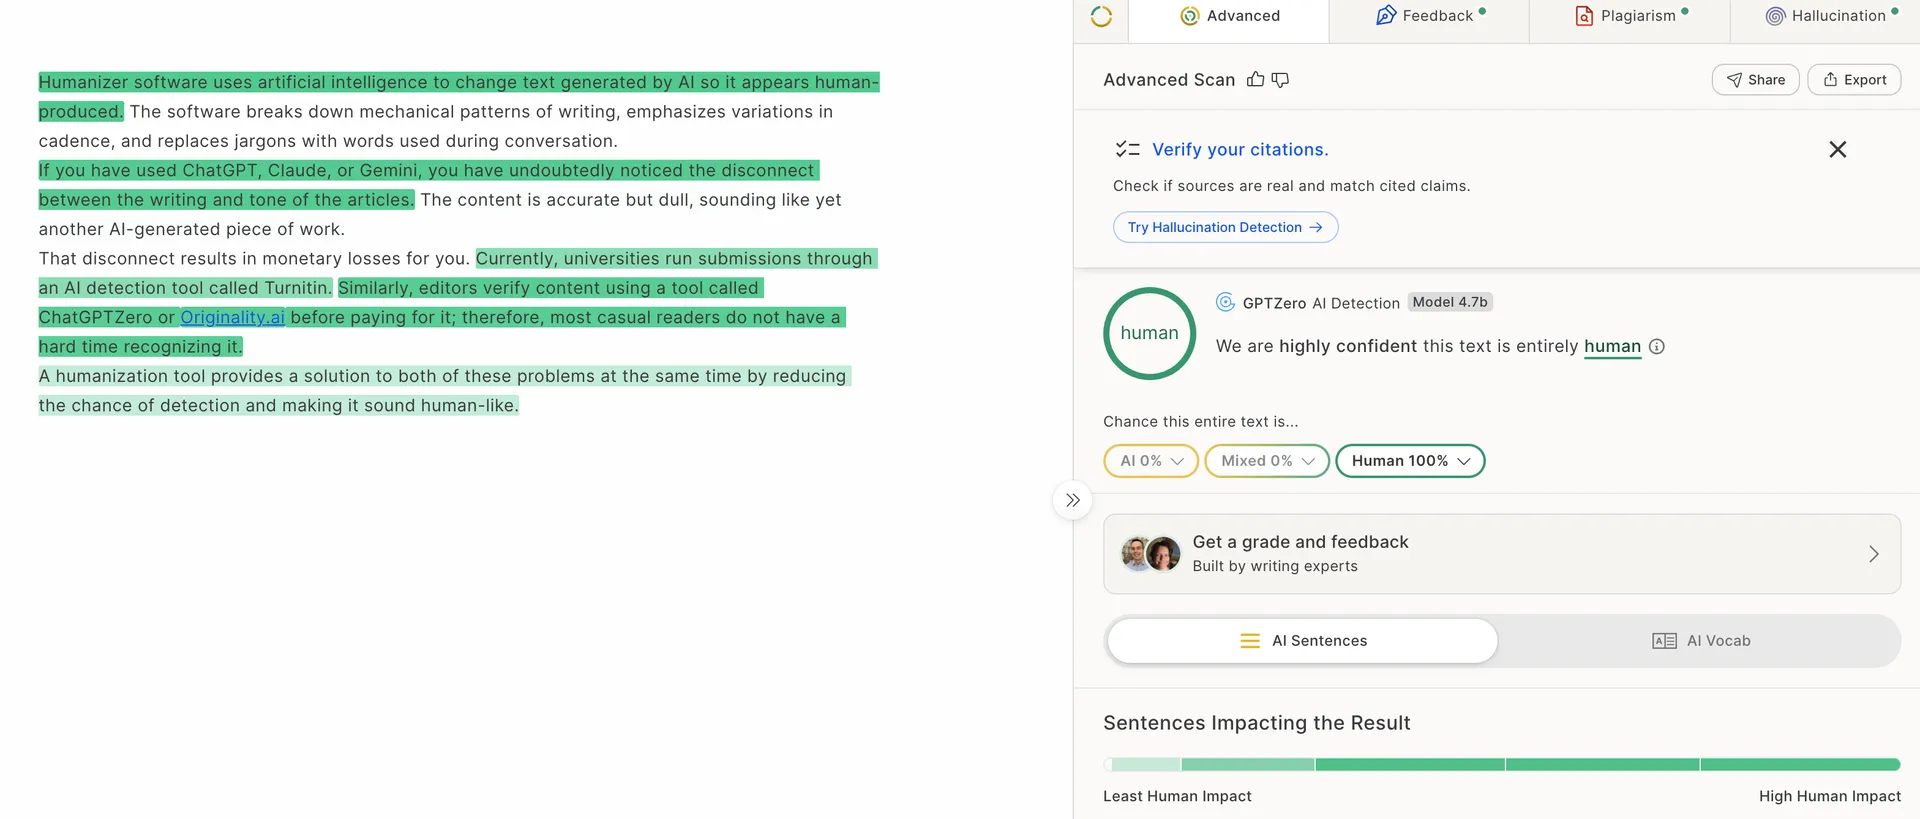Click the writing experts avatars
Image resolution: width=1920 pixels, height=819 pixels.
1150,554
